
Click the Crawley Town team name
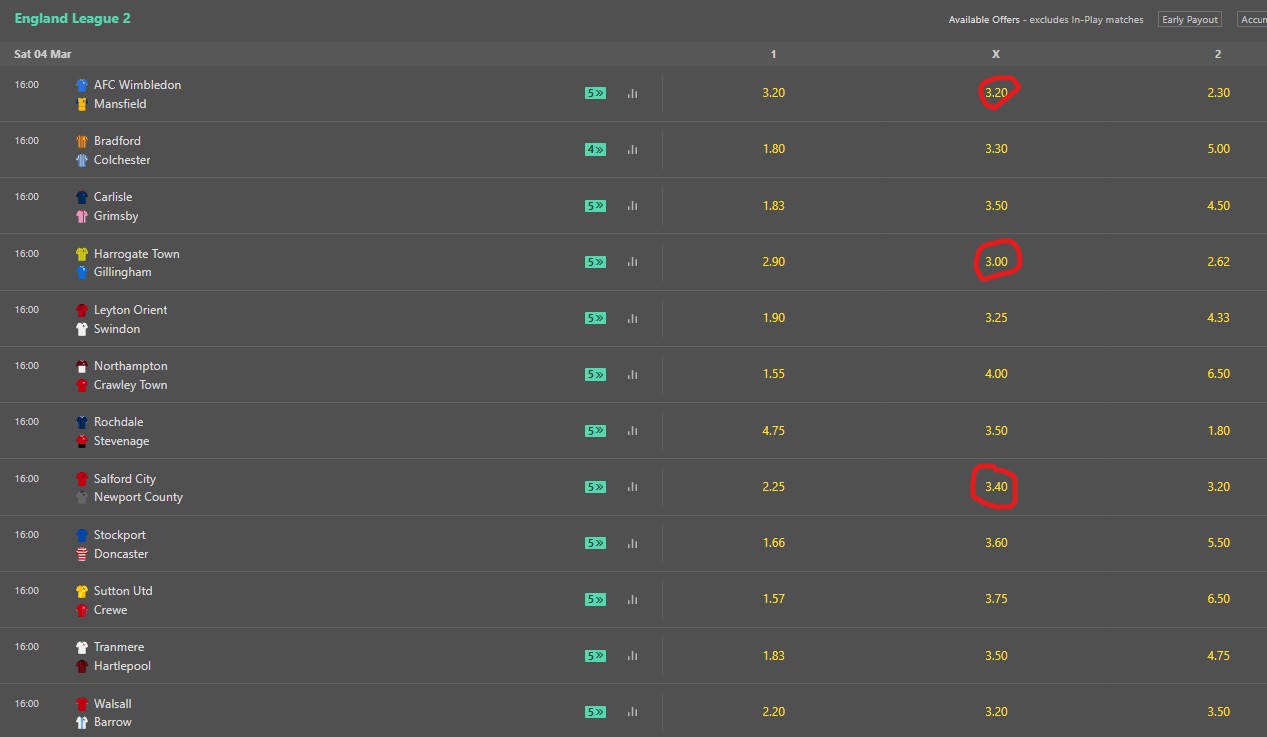tap(130, 385)
